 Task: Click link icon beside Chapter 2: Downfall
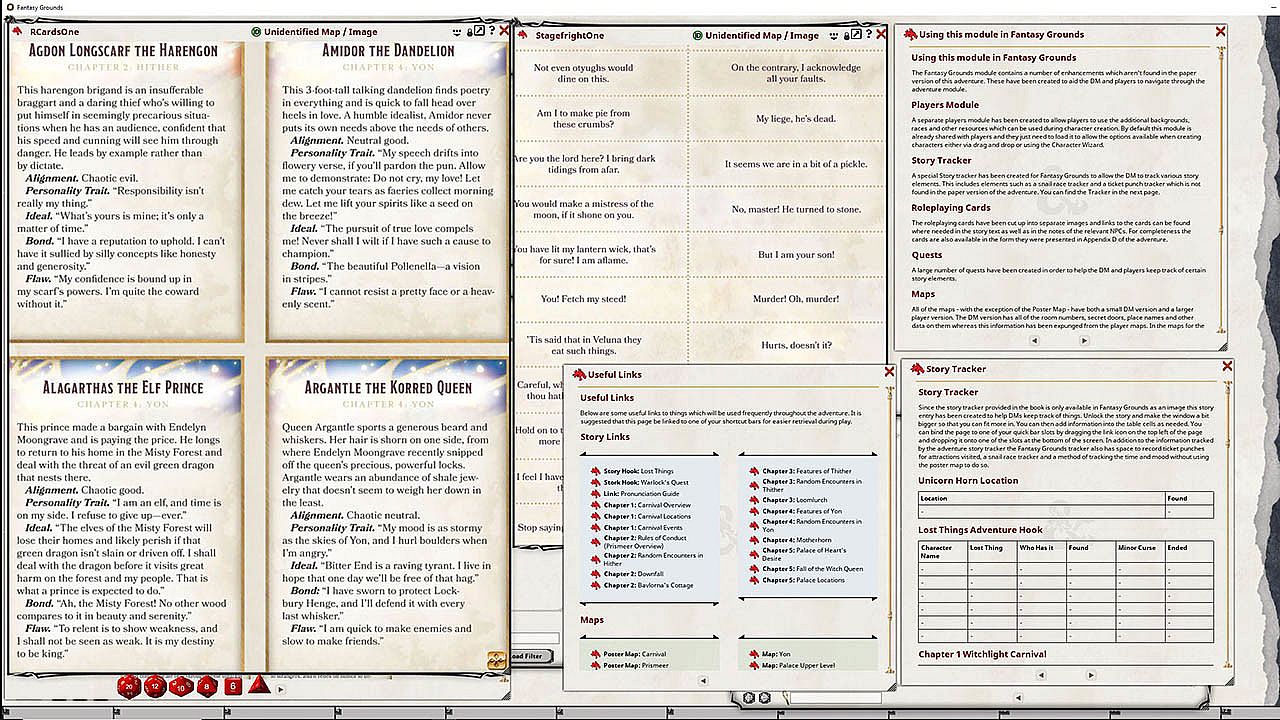[x=596, y=574]
